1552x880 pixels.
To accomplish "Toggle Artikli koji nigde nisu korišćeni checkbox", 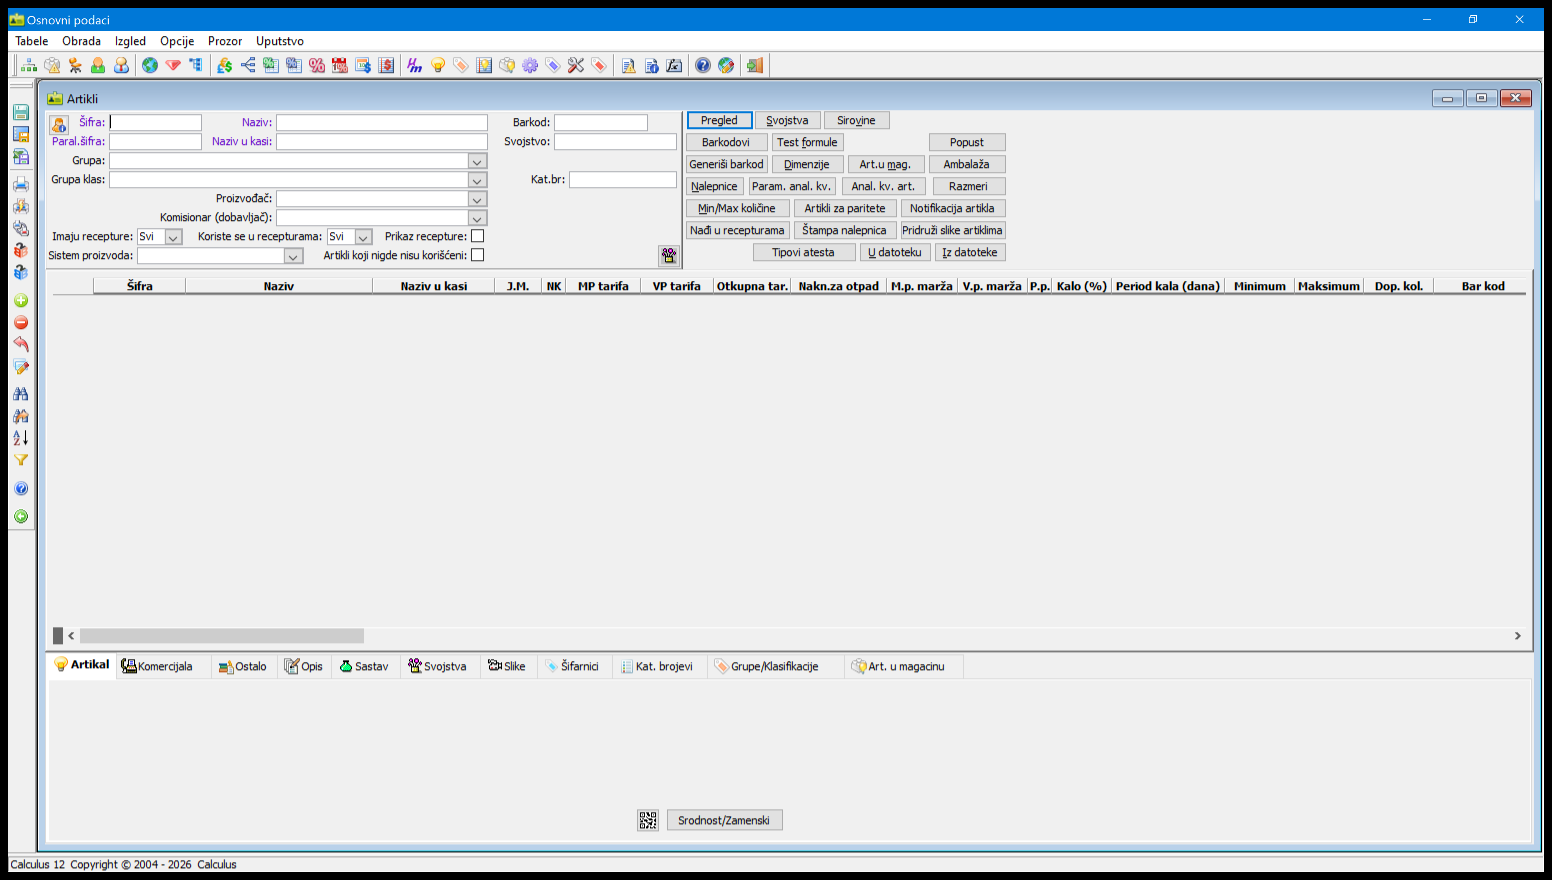I will point(477,255).
